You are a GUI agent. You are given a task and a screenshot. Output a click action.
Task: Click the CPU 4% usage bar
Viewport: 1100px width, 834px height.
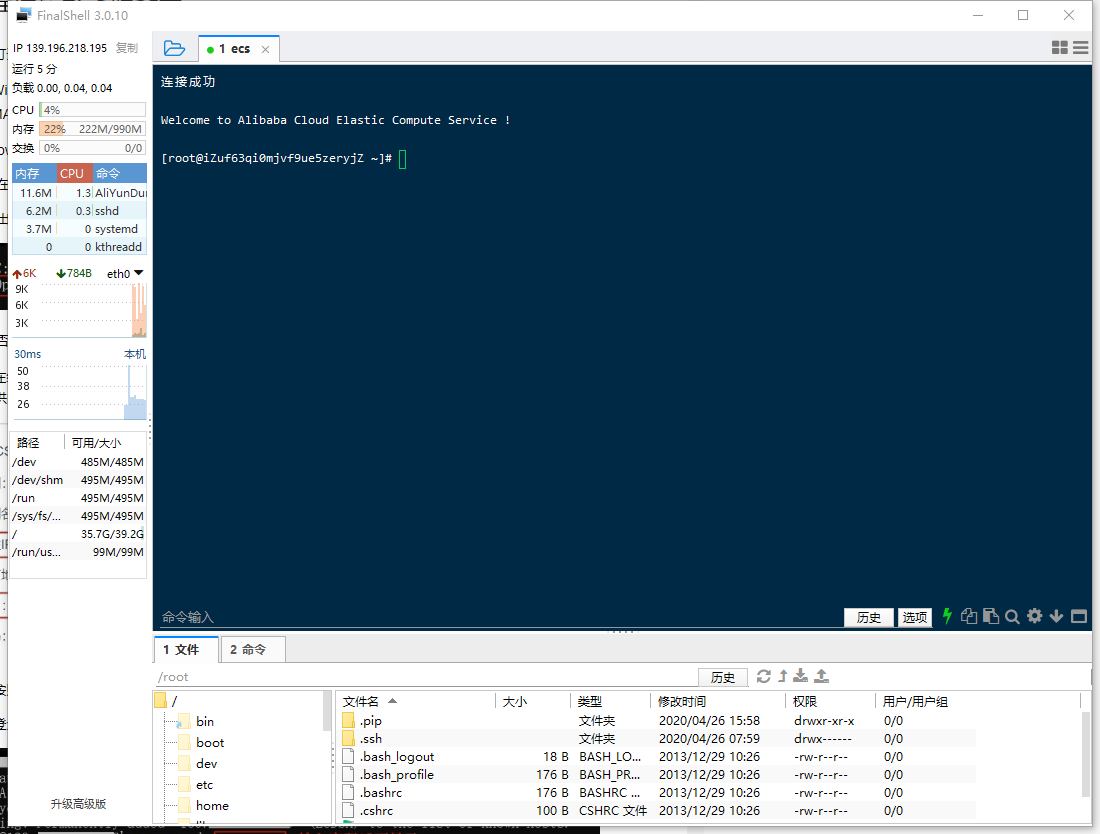pos(93,110)
